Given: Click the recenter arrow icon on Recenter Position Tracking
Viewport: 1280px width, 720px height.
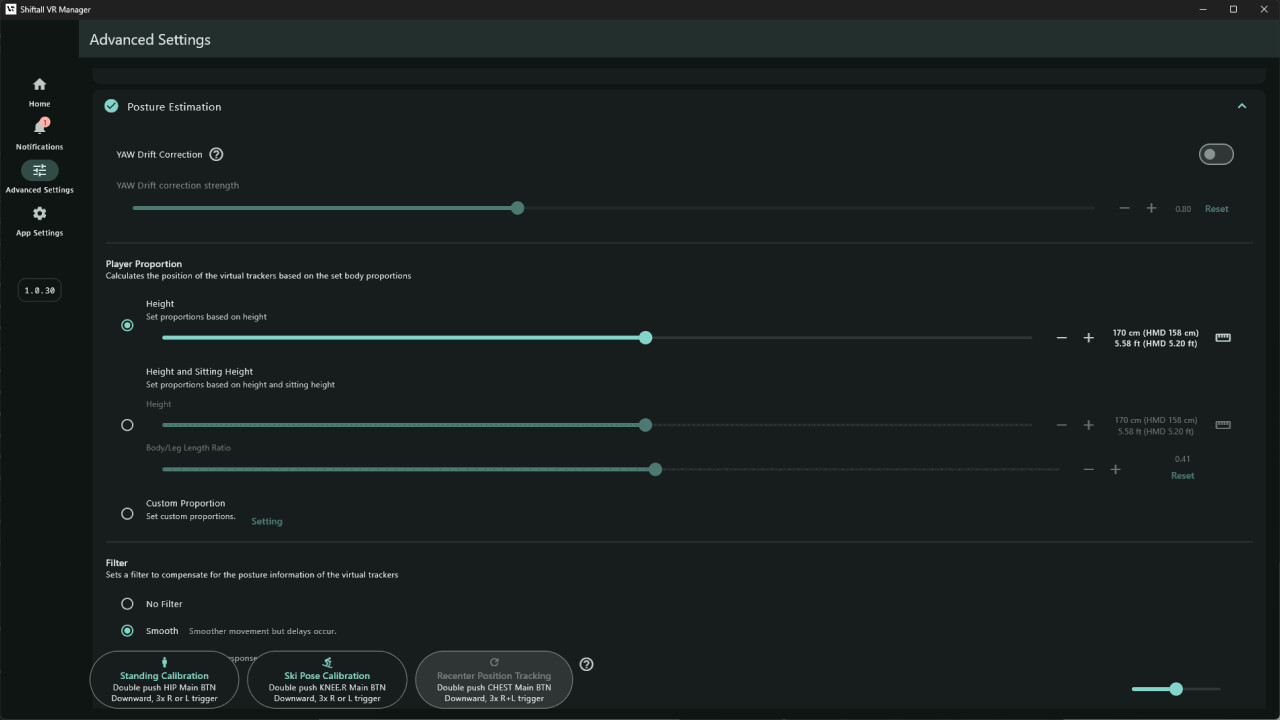Looking at the screenshot, I should 493,661.
